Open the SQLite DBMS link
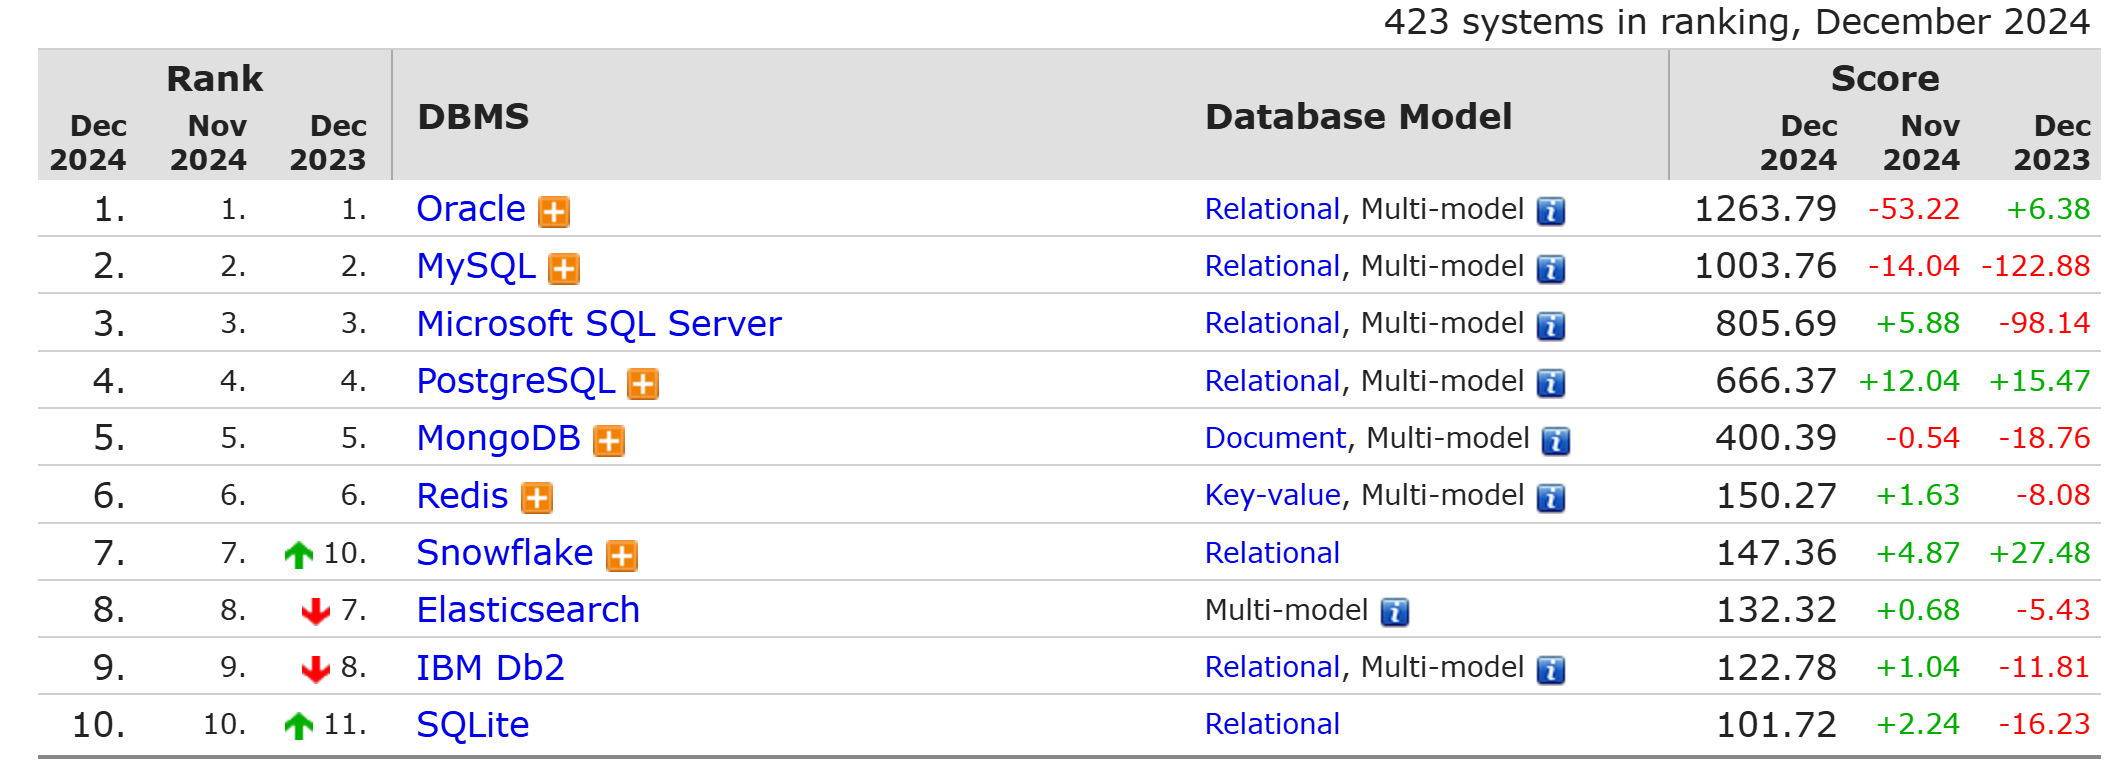The width and height of the screenshot is (2114, 773). [x=472, y=725]
